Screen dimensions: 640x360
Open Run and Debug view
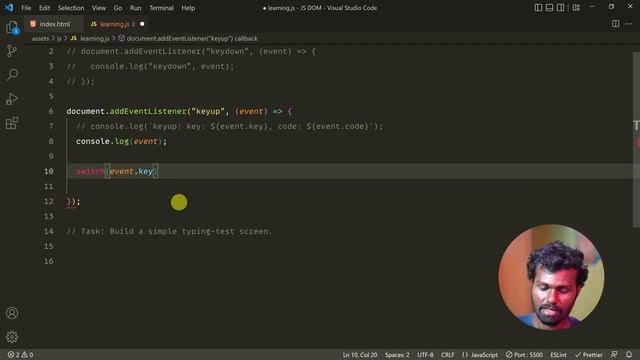coord(12,99)
